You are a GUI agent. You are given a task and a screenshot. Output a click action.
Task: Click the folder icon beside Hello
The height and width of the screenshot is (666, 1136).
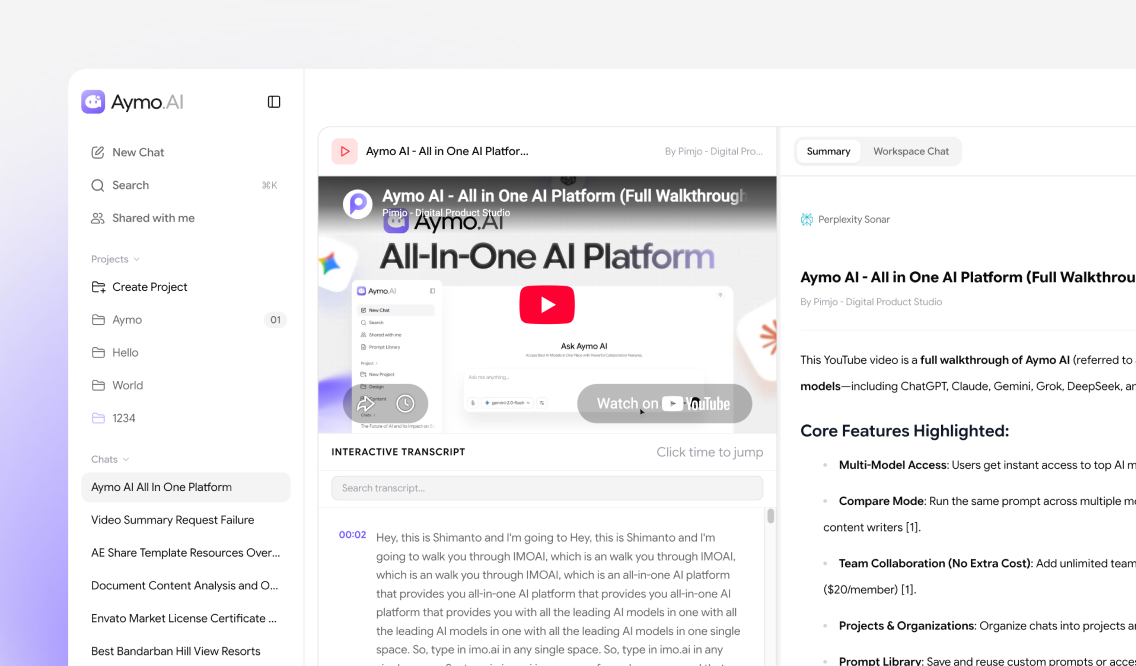click(x=98, y=352)
